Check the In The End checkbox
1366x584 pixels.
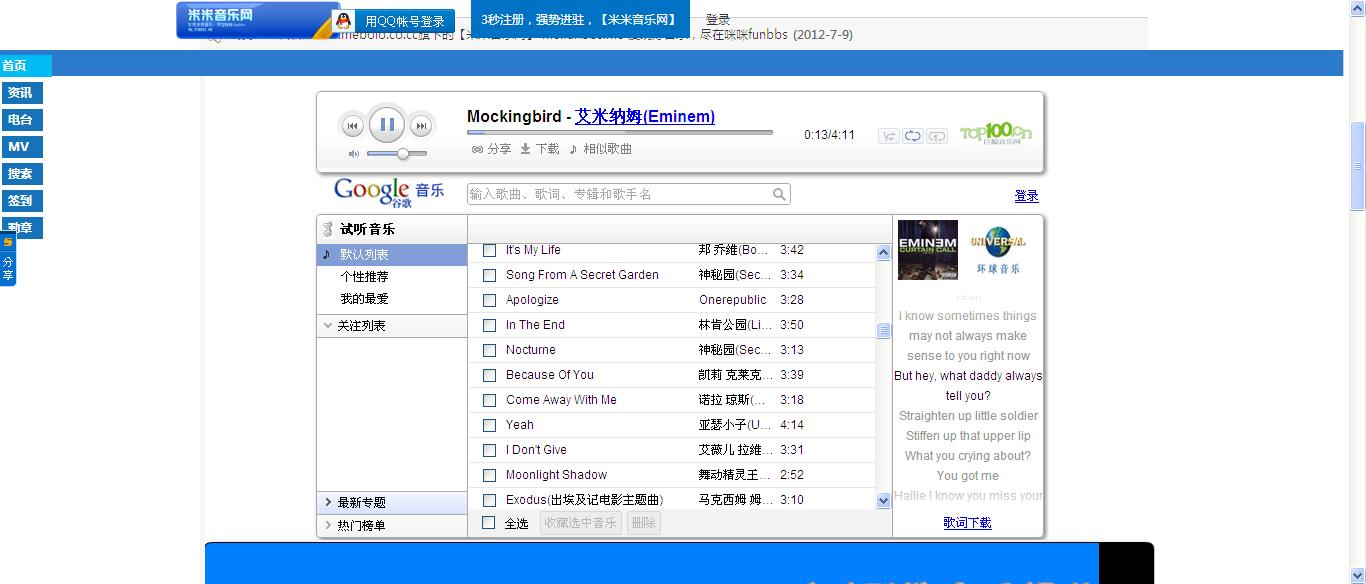490,325
